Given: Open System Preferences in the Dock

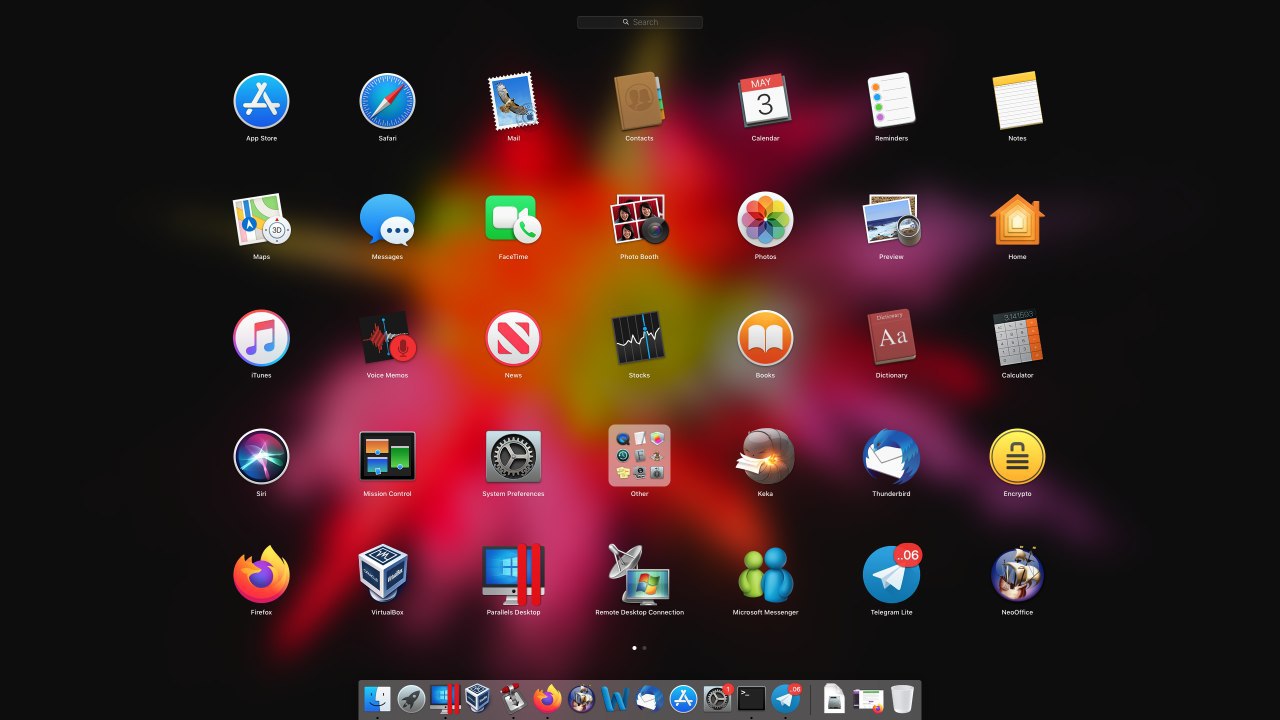Looking at the screenshot, I should [717, 699].
